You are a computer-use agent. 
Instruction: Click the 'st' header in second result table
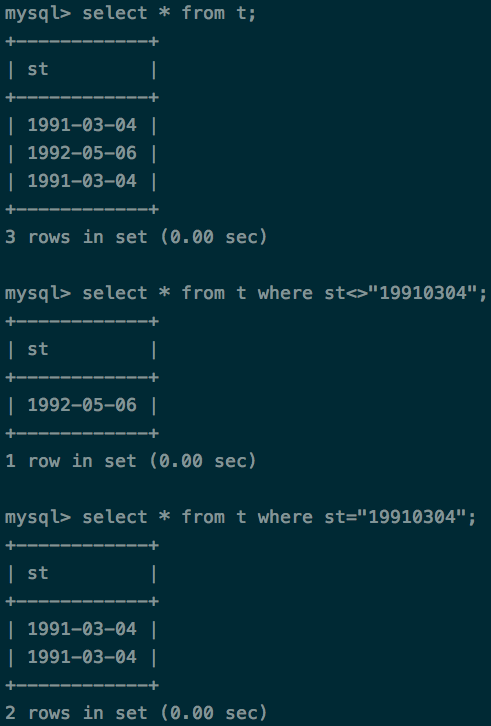38,349
